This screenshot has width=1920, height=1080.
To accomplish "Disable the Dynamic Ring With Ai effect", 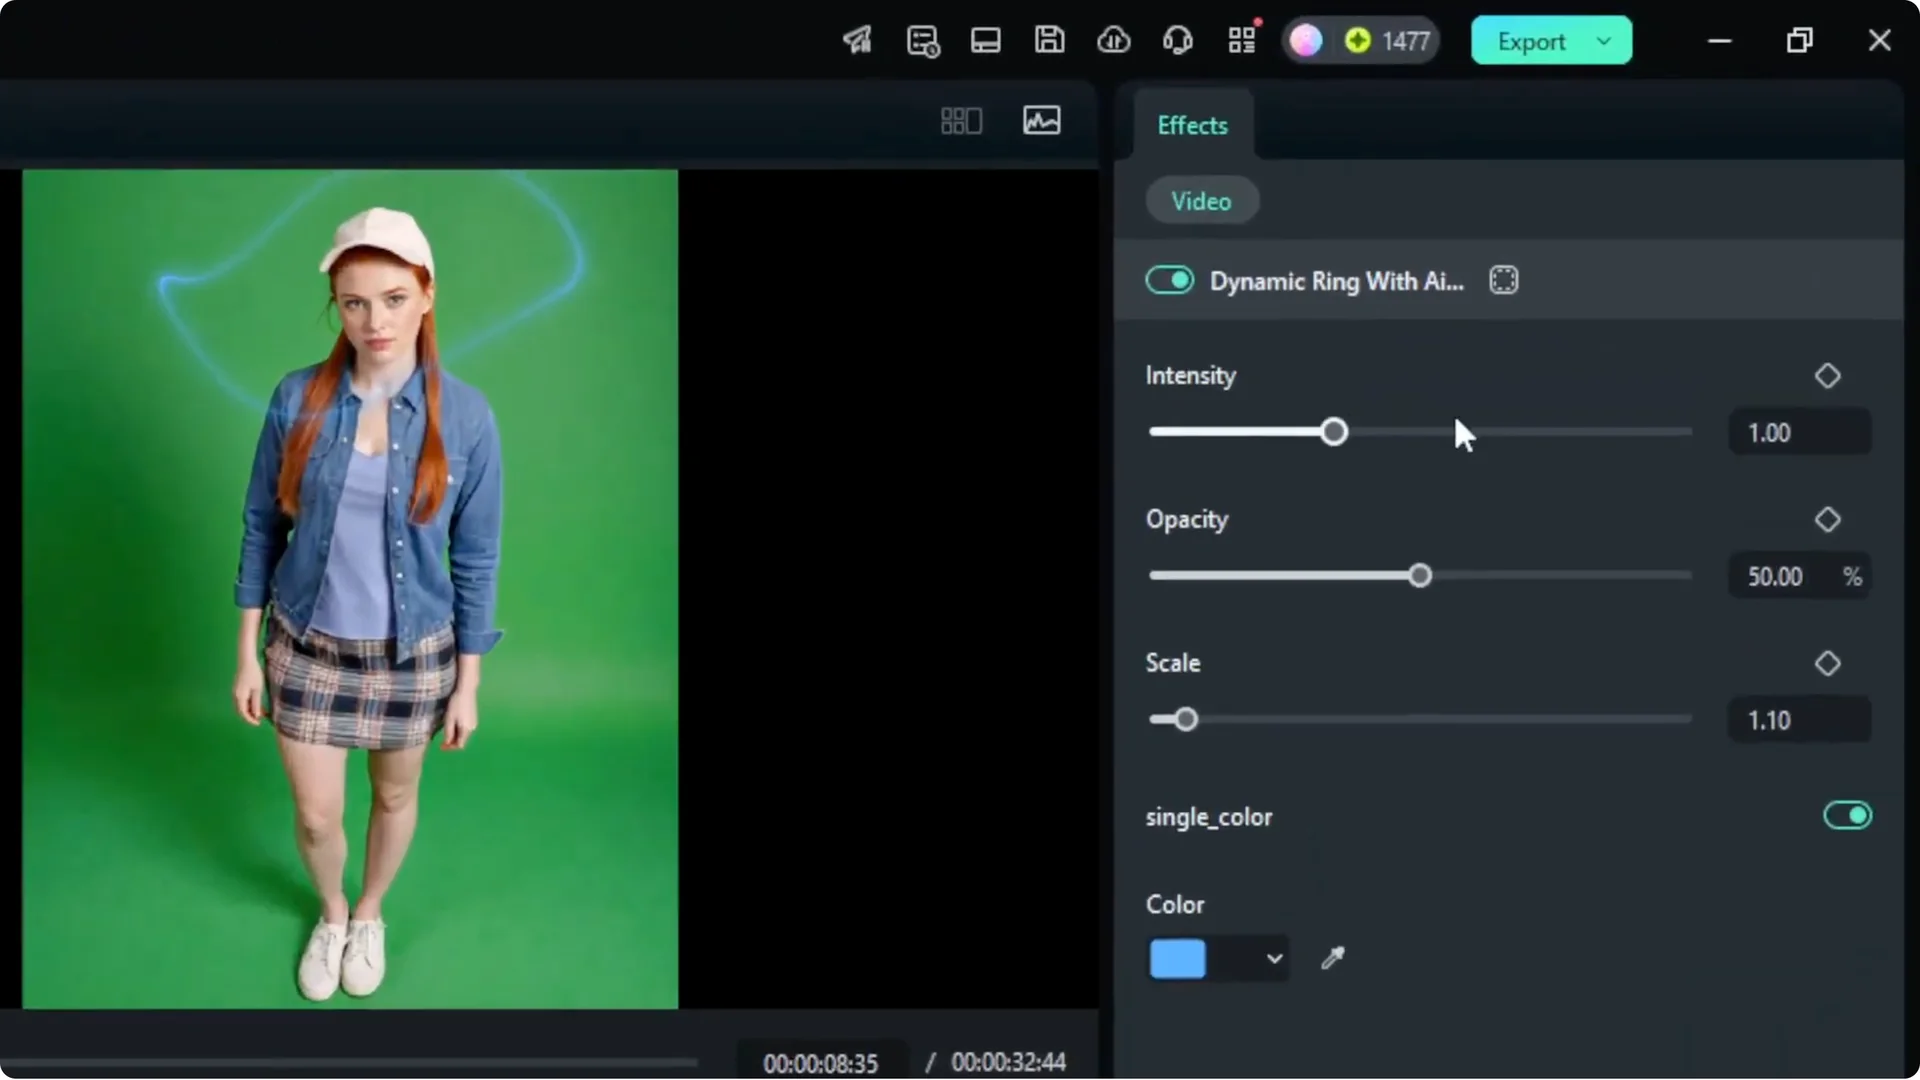I will [1170, 280].
